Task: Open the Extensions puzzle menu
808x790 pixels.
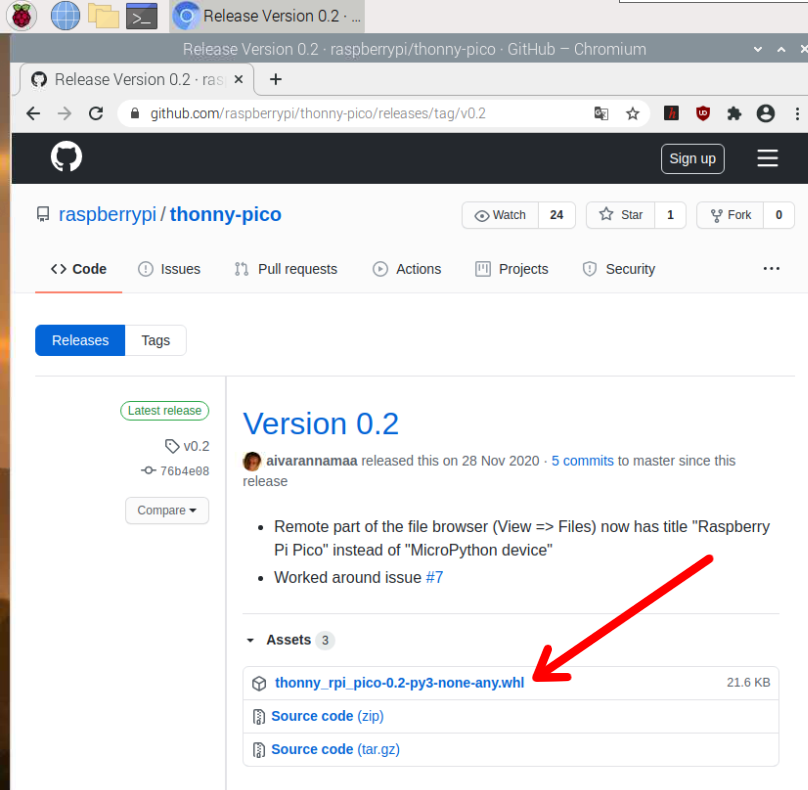Action: [x=734, y=113]
